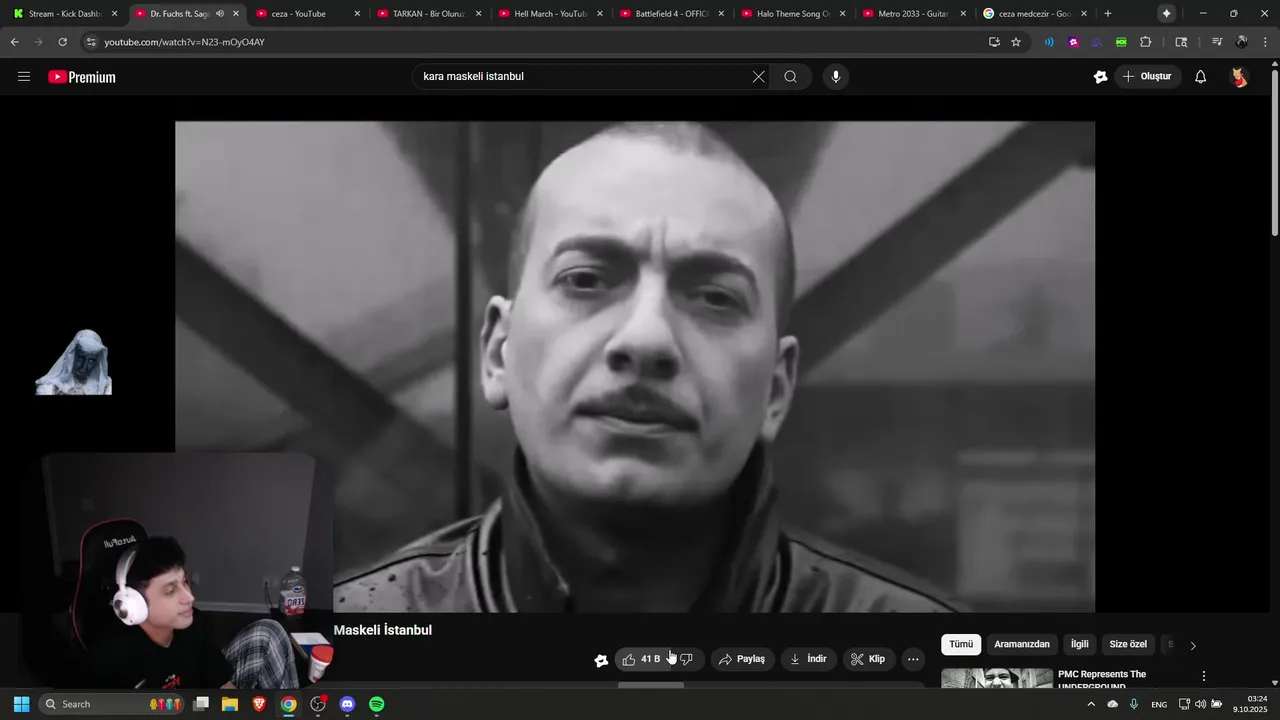Dislike the Maskeli İstanbul video
Screen dimensions: 1280x720
(686, 659)
